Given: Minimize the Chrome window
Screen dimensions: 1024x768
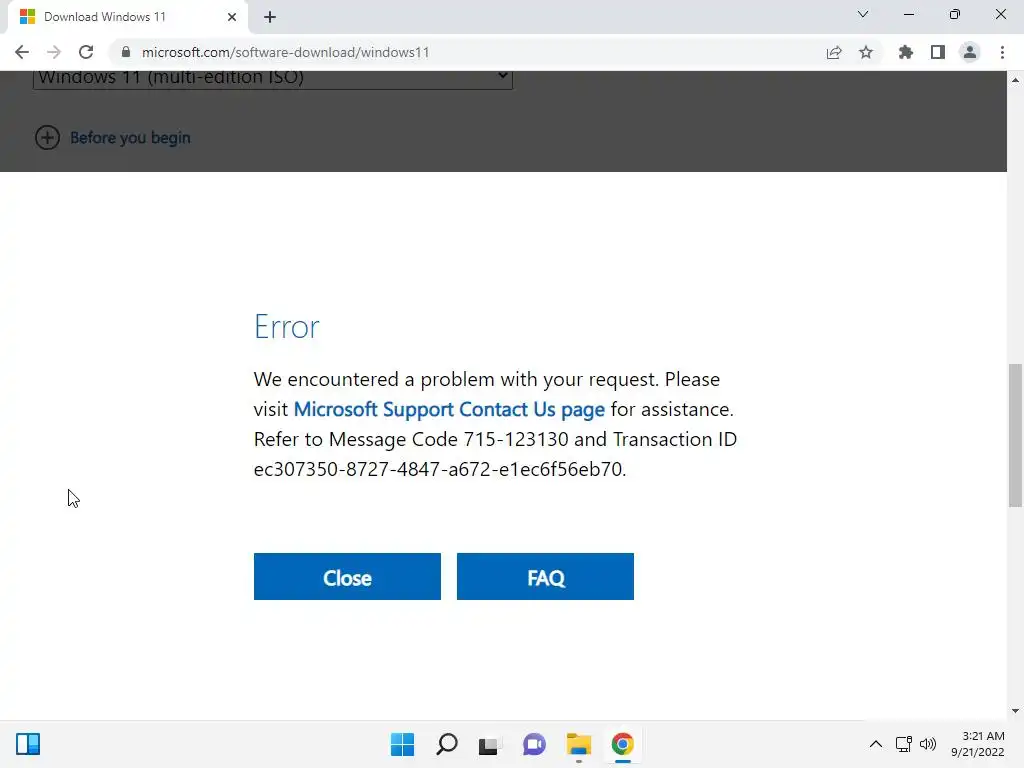Looking at the screenshot, I should tap(908, 14).
